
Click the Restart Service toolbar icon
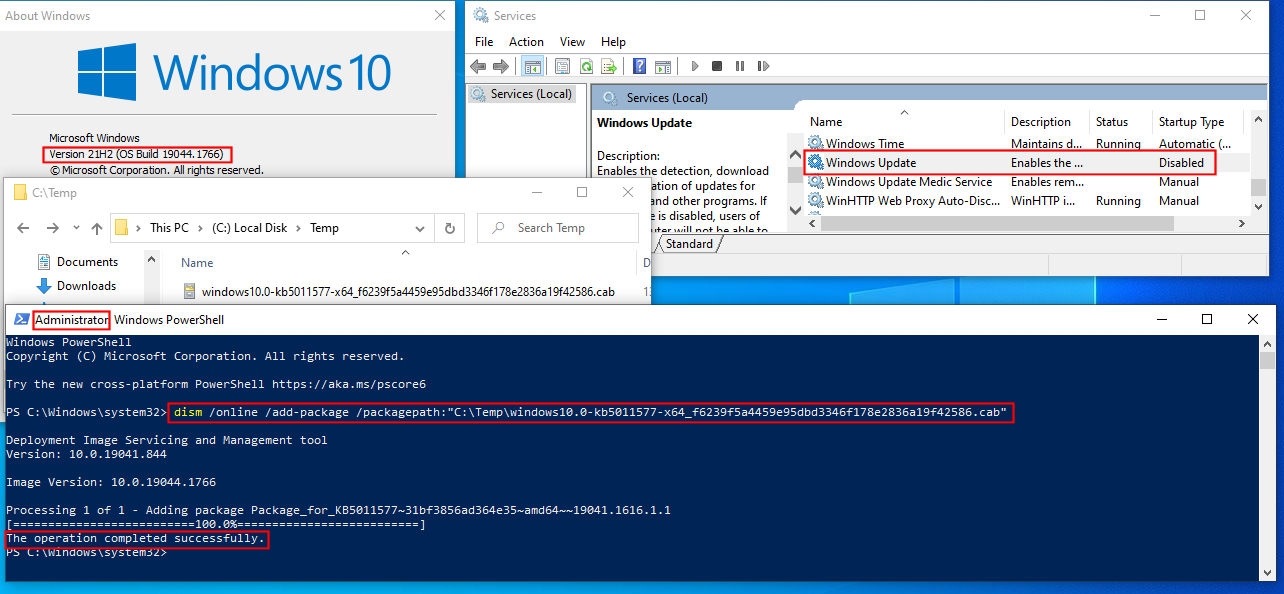[762, 66]
